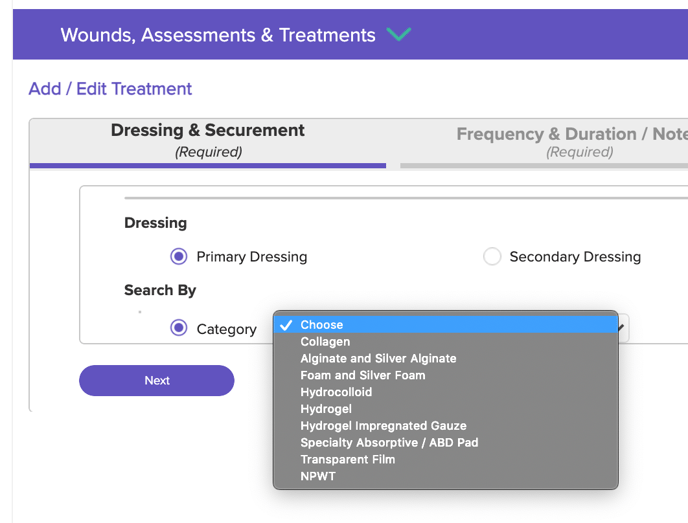The width and height of the screenshot is (688, 523).
Task: Click the checkmark beside Choose
Action: [x=287, y=325]
